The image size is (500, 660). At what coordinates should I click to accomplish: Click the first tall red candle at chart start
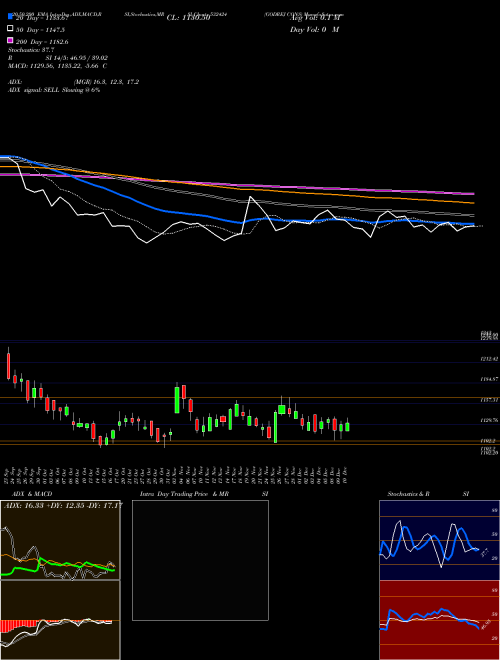(8, 365)
